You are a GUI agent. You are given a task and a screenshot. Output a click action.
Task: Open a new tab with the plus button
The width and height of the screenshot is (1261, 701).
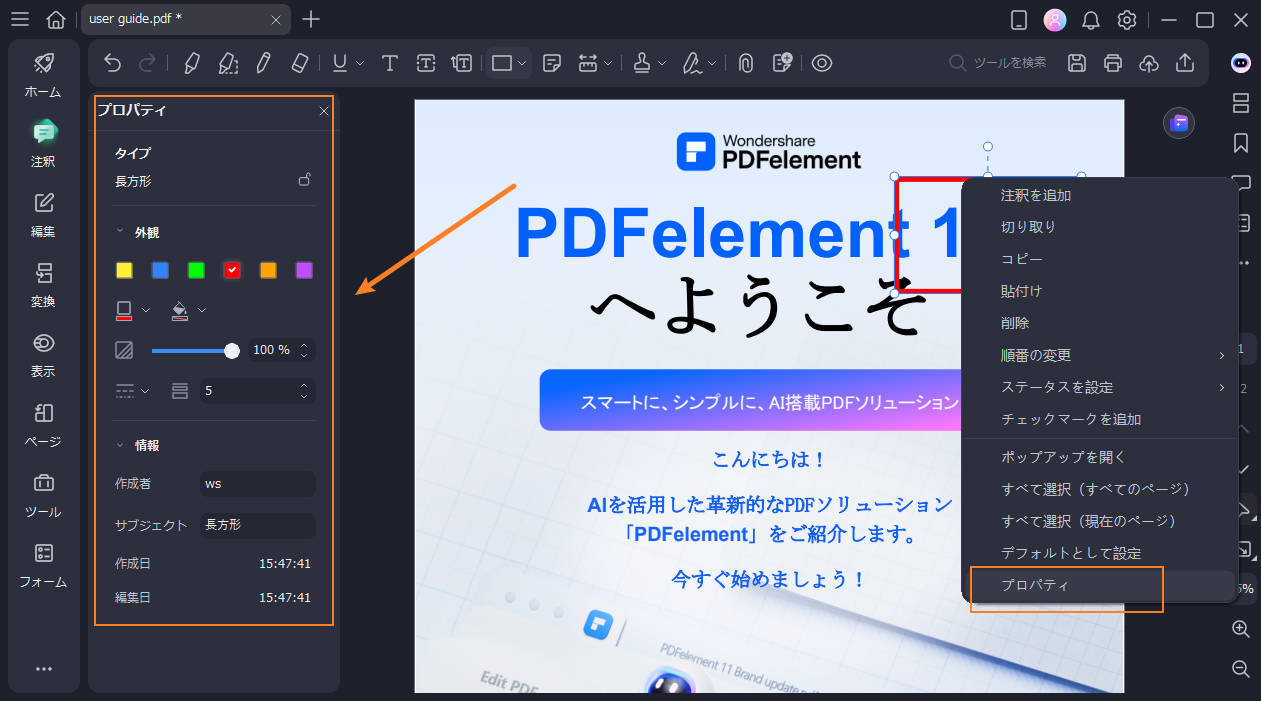click(311, 19)
